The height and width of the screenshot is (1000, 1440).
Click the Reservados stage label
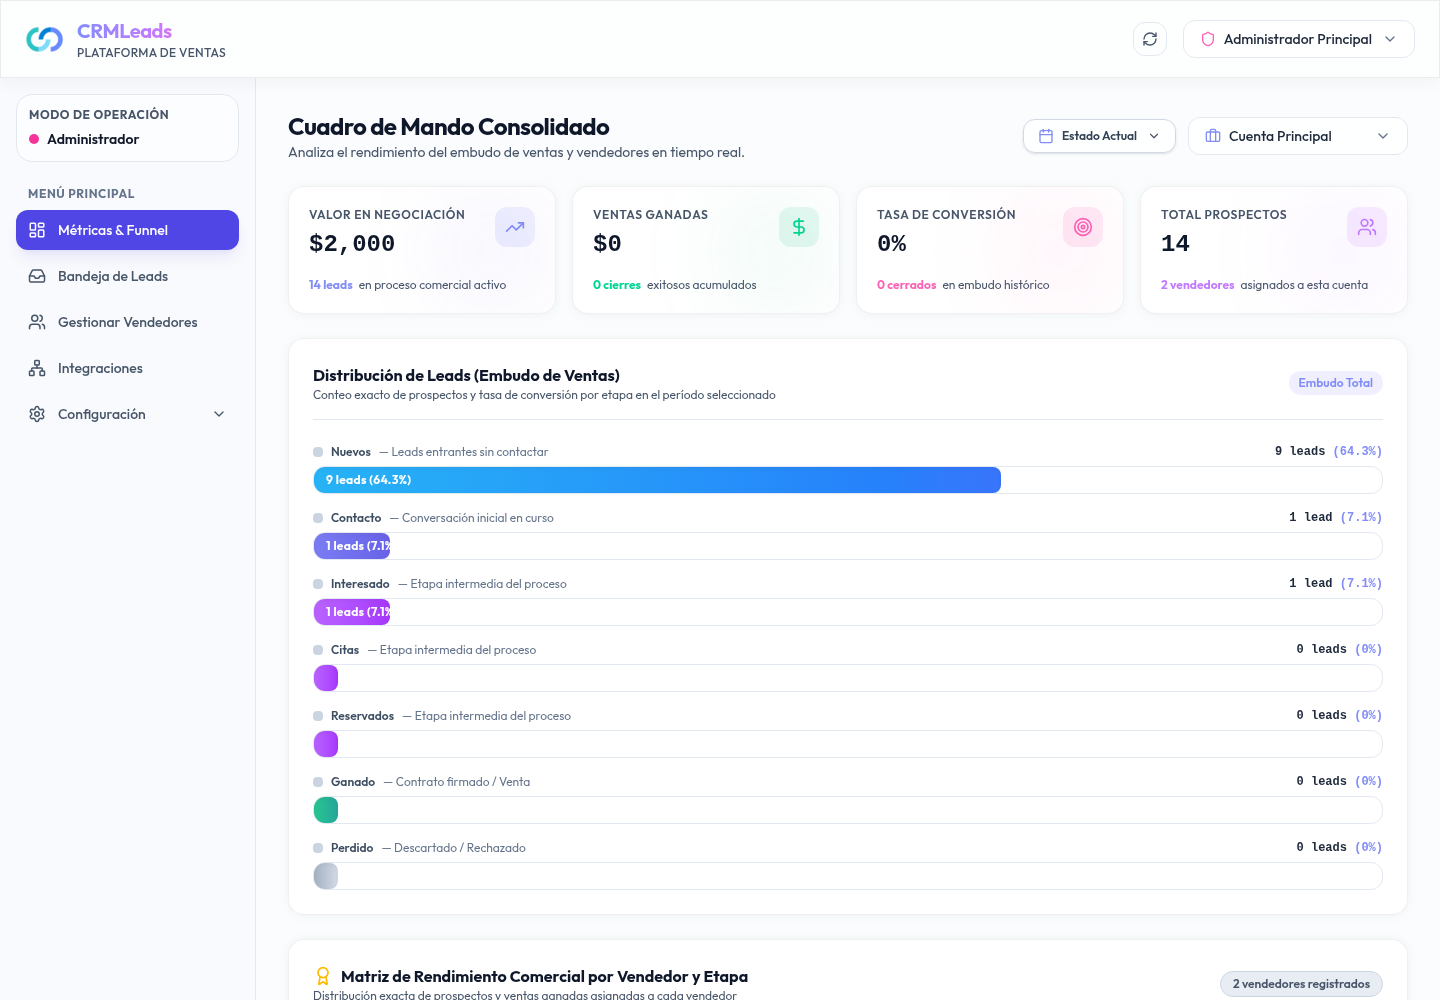click(x=362, y=716)
